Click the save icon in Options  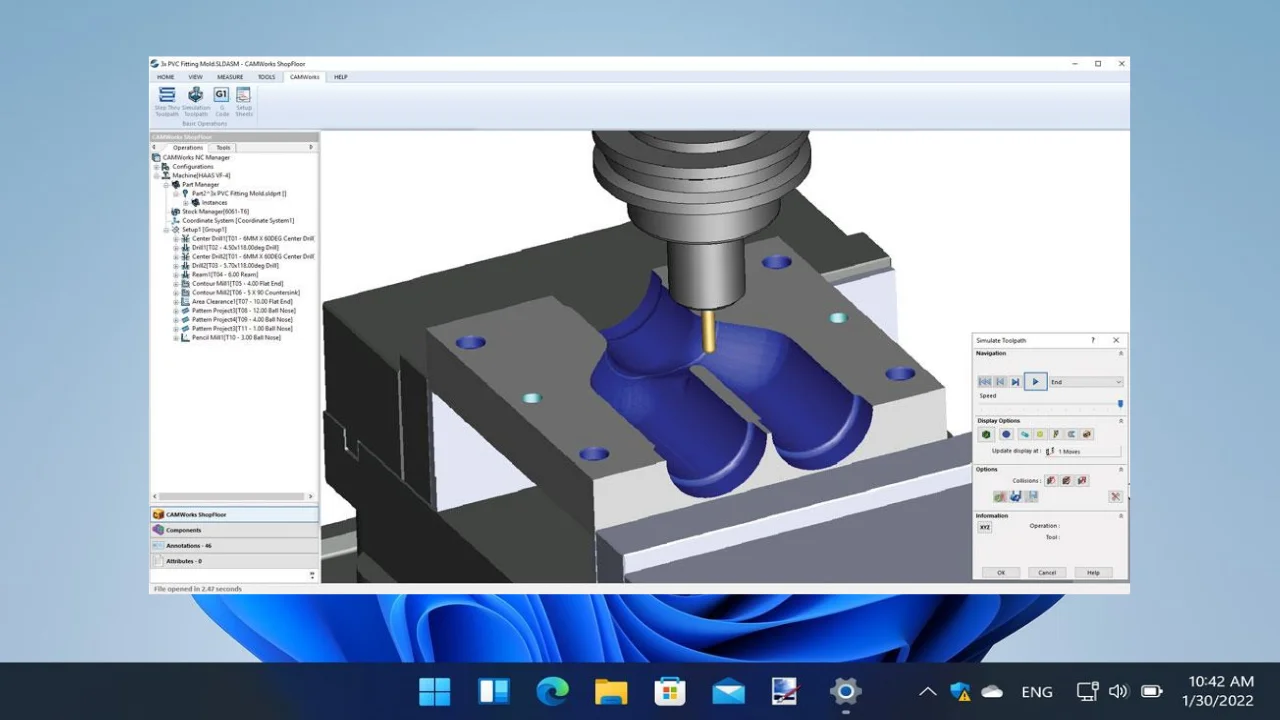[1032, 497]
